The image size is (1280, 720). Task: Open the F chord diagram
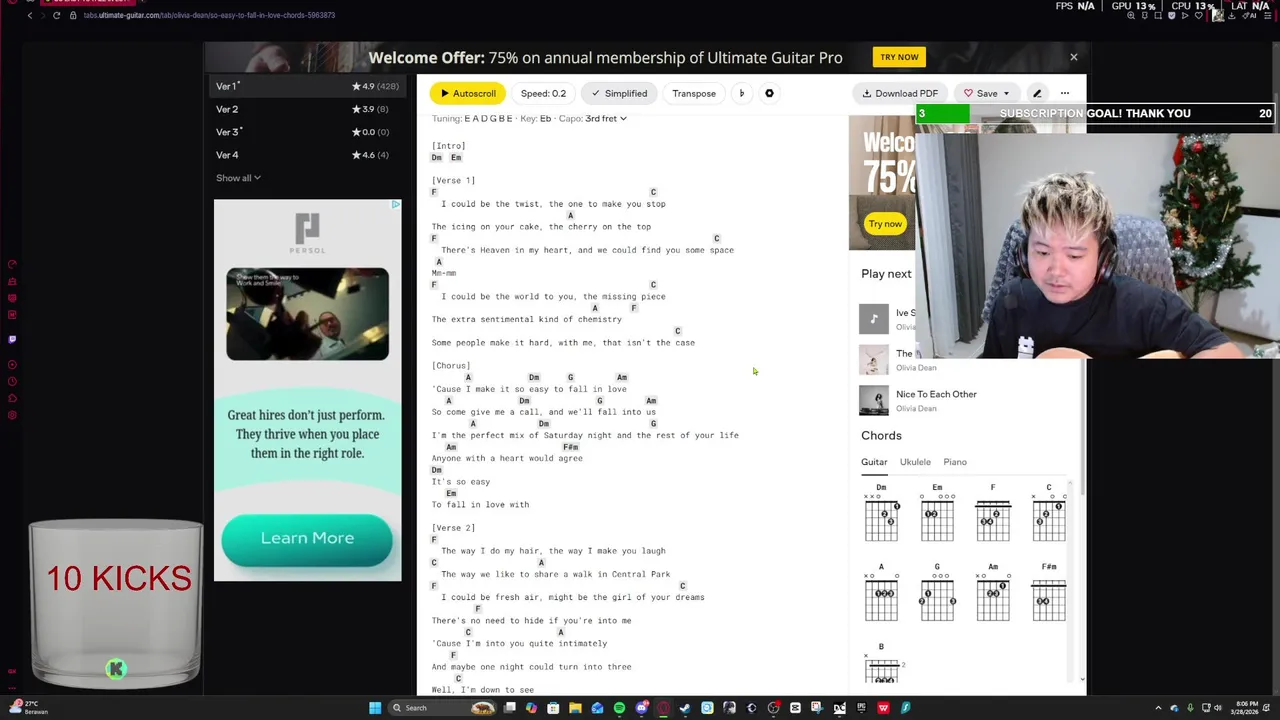click(x=993, y=514)
